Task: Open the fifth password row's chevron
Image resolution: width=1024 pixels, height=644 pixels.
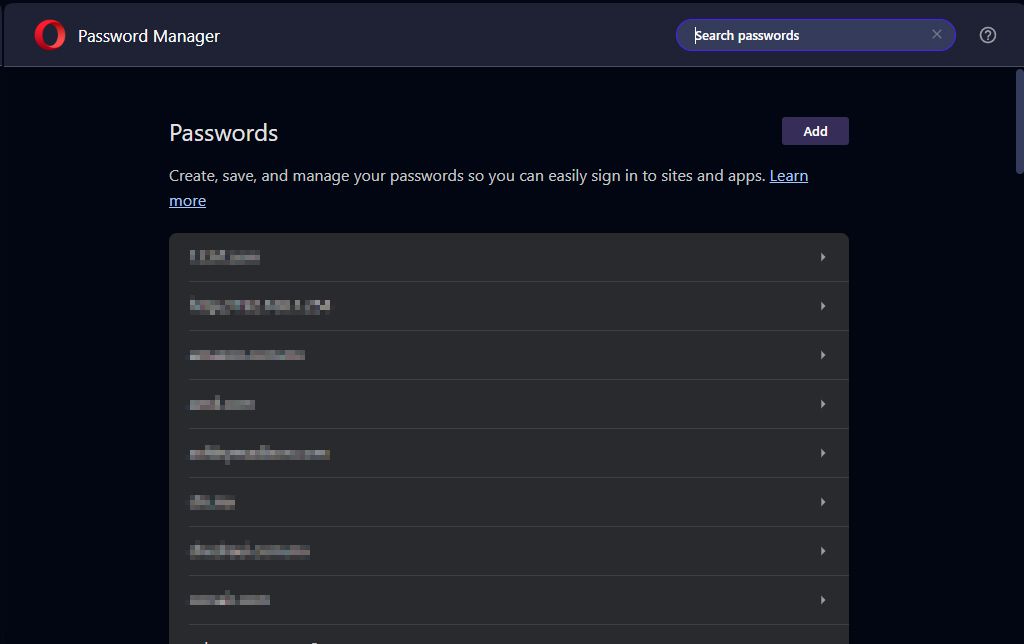Action: (x=823, y=453)
